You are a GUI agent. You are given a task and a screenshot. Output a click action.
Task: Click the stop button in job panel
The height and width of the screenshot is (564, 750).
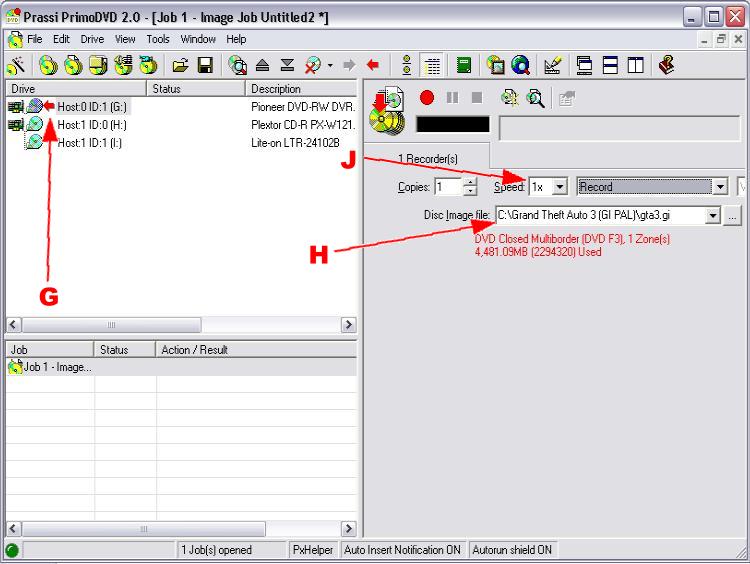(x=477, y=98)
